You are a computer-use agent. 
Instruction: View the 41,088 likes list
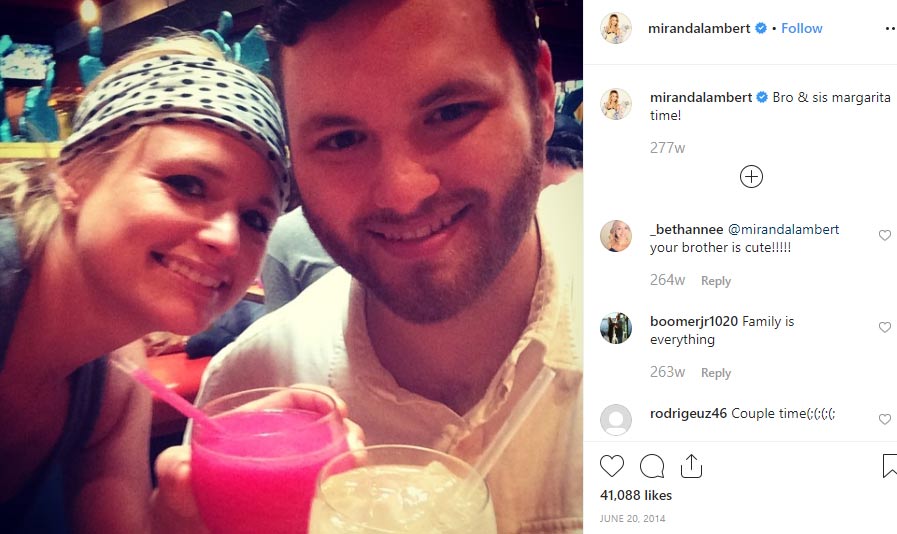point(636,495)
